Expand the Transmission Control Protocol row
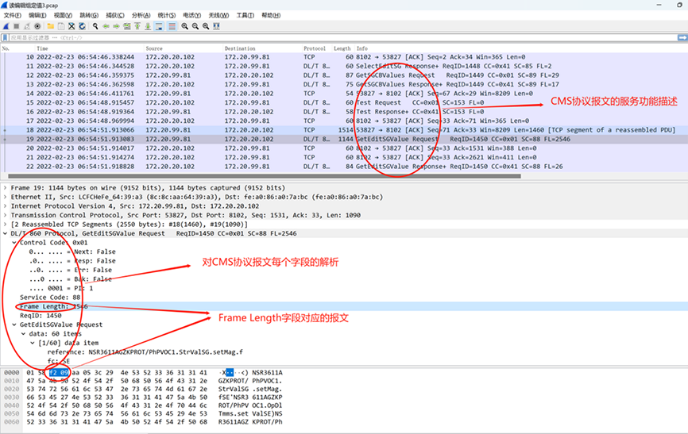688x434 pixels. coord(5,216)
